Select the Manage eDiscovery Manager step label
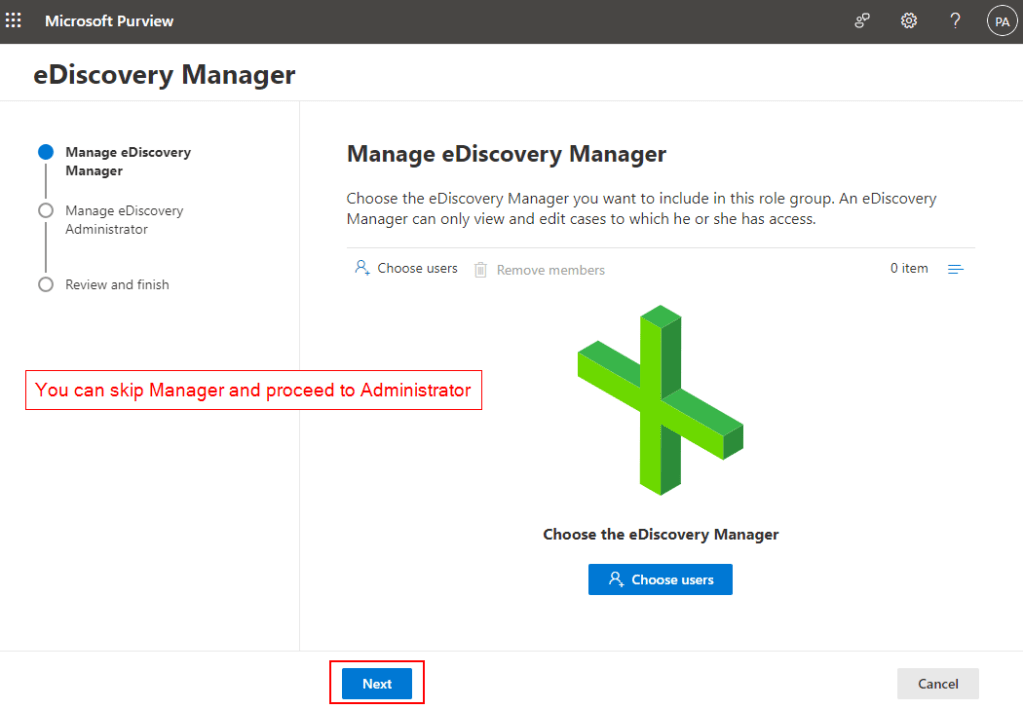1023x709 pixels. (x=127, y=161)
